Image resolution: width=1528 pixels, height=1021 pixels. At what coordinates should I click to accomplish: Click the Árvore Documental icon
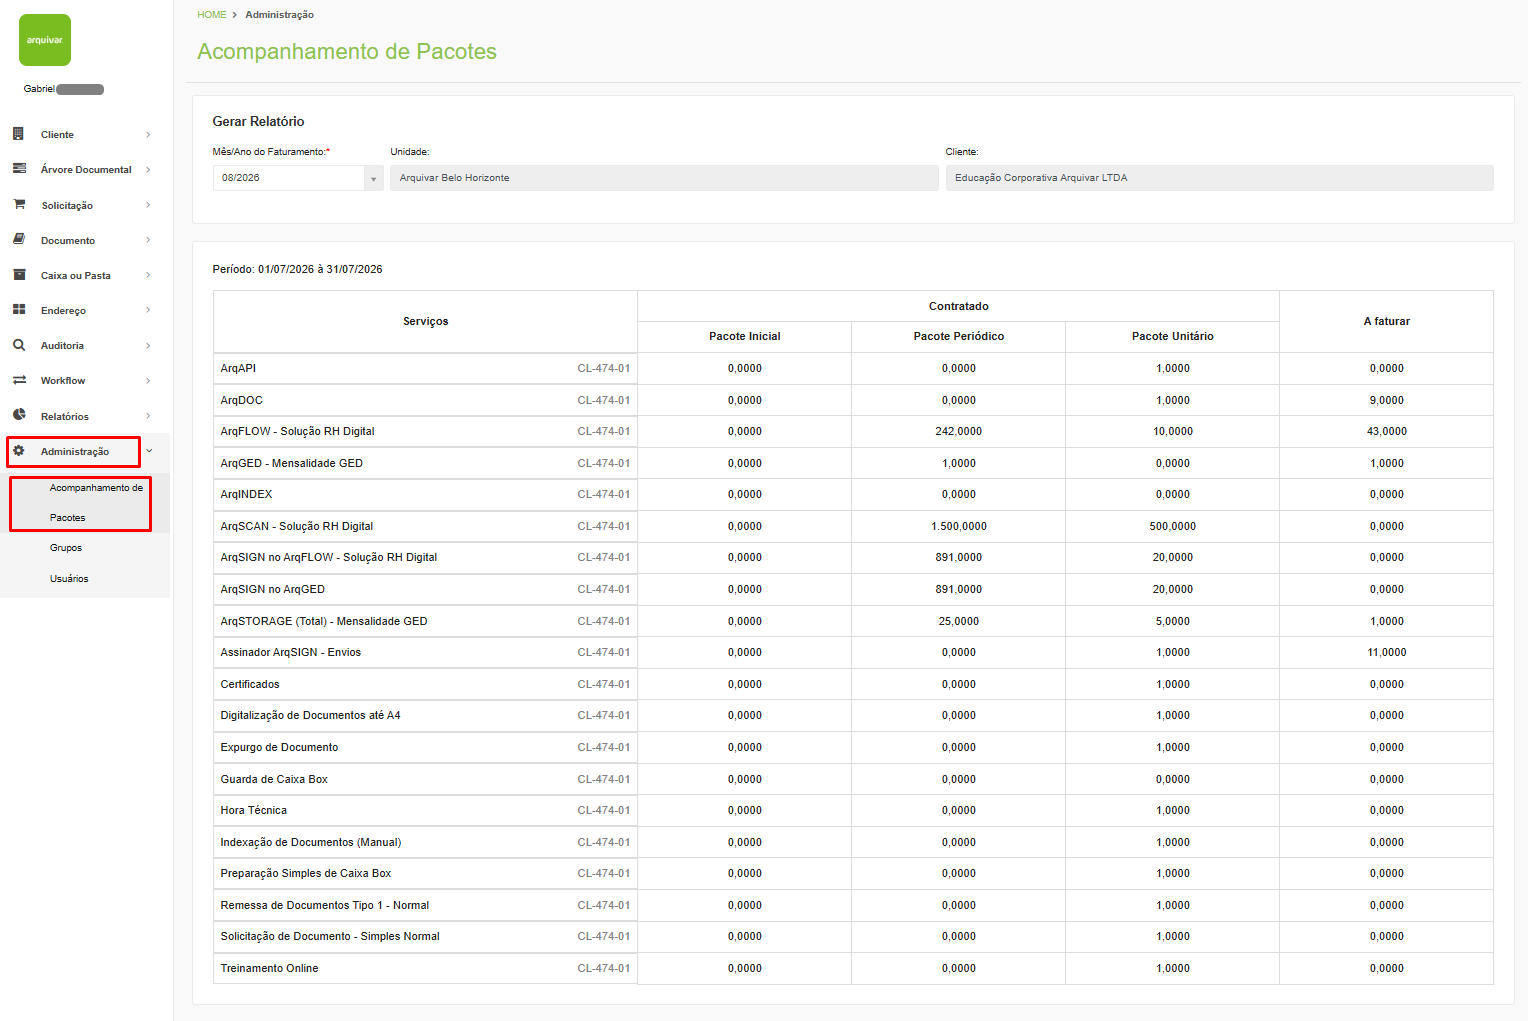point(19,169)
